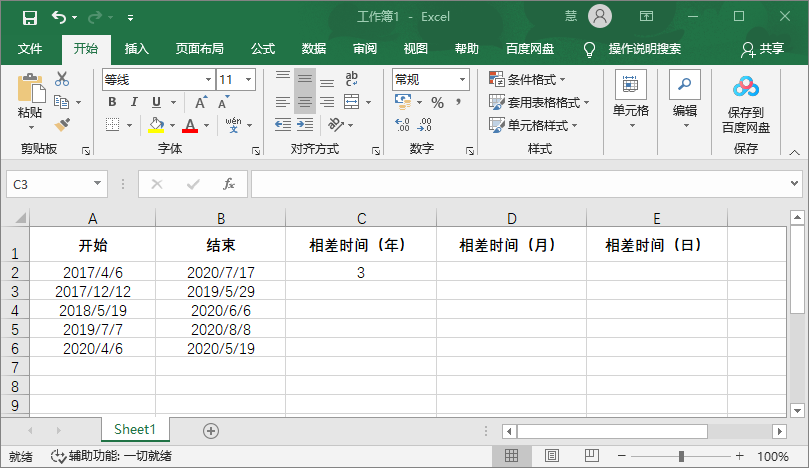
Task: Select the Format Painter brush
Action: tap(62, 124)
